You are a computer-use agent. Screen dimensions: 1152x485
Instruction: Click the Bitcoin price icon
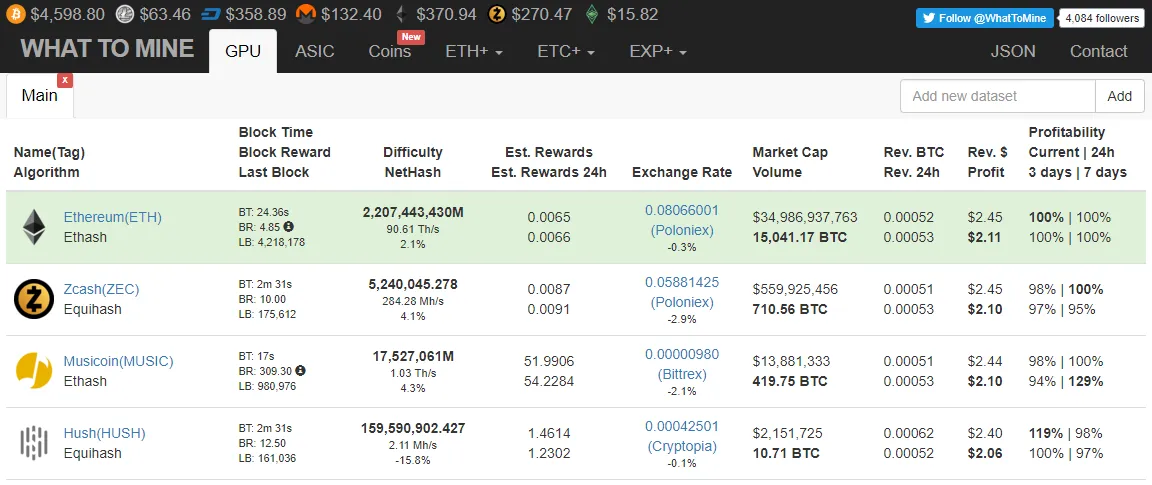tap(15, 14)
